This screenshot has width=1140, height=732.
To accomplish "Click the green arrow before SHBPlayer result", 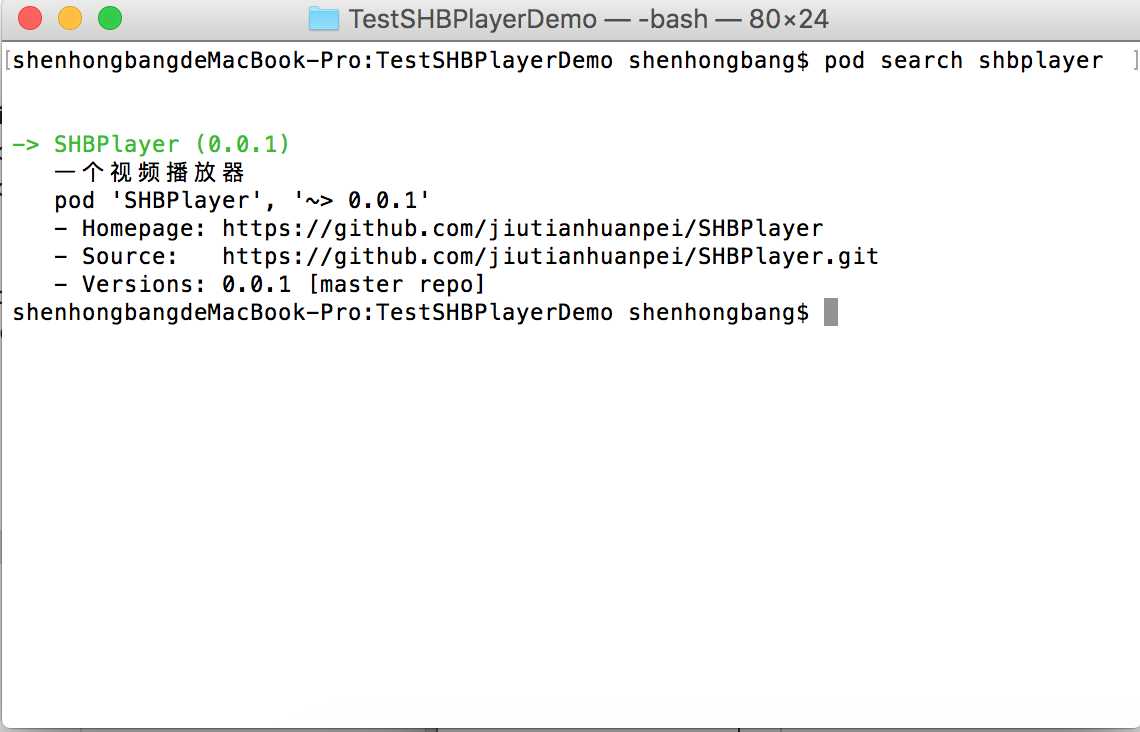I will (x=26, y=145).
